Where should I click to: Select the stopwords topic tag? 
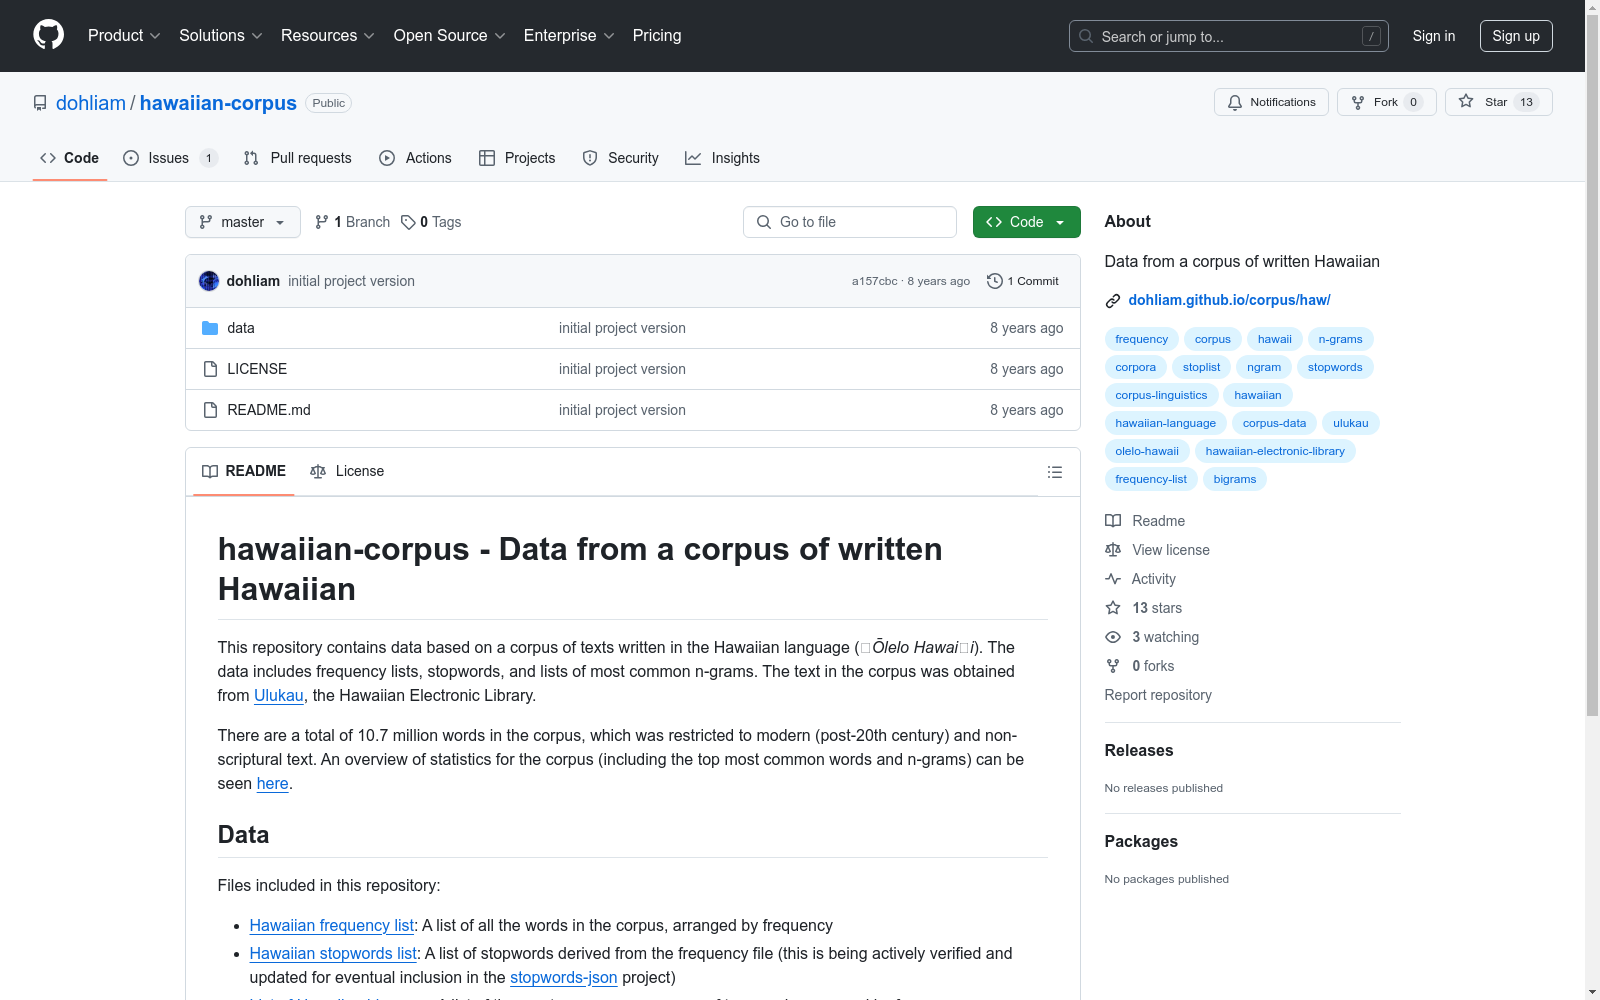coord(1335,367)
